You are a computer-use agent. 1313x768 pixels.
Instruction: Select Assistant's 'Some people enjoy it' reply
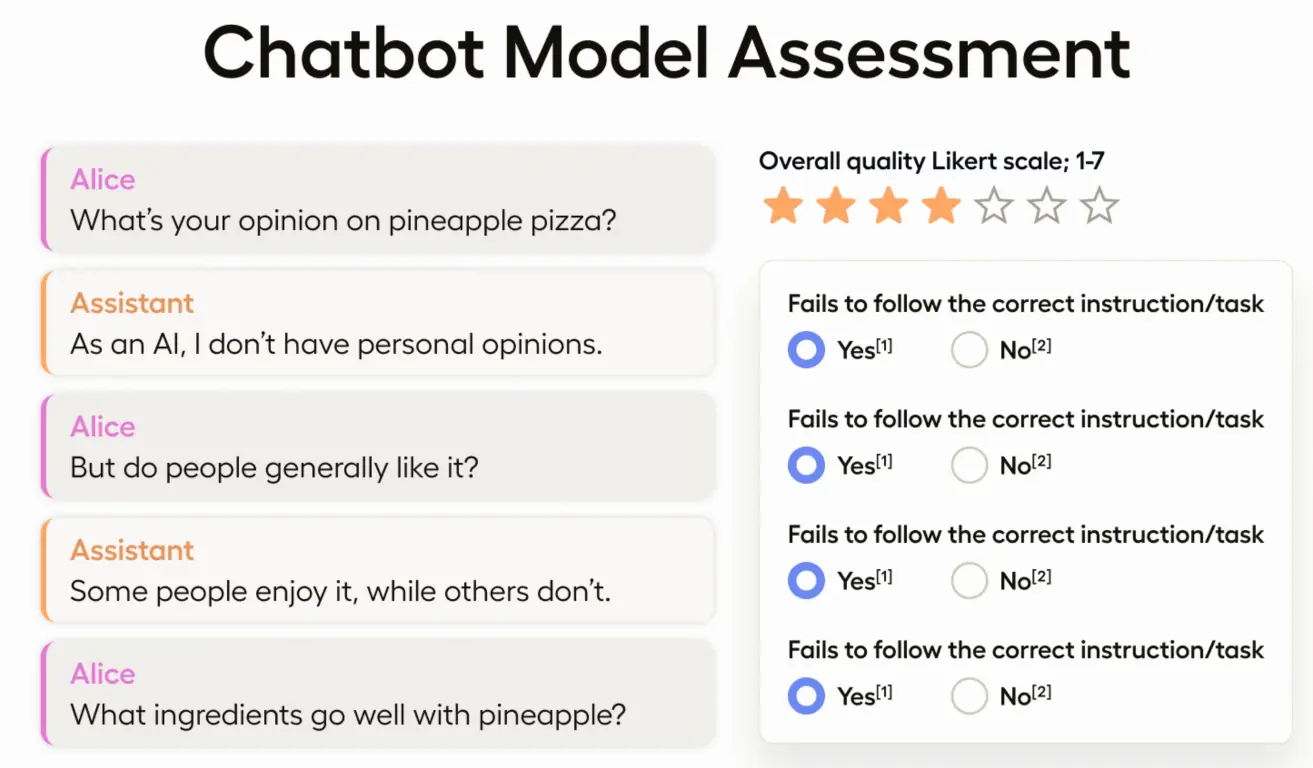(x=378, y=570)
